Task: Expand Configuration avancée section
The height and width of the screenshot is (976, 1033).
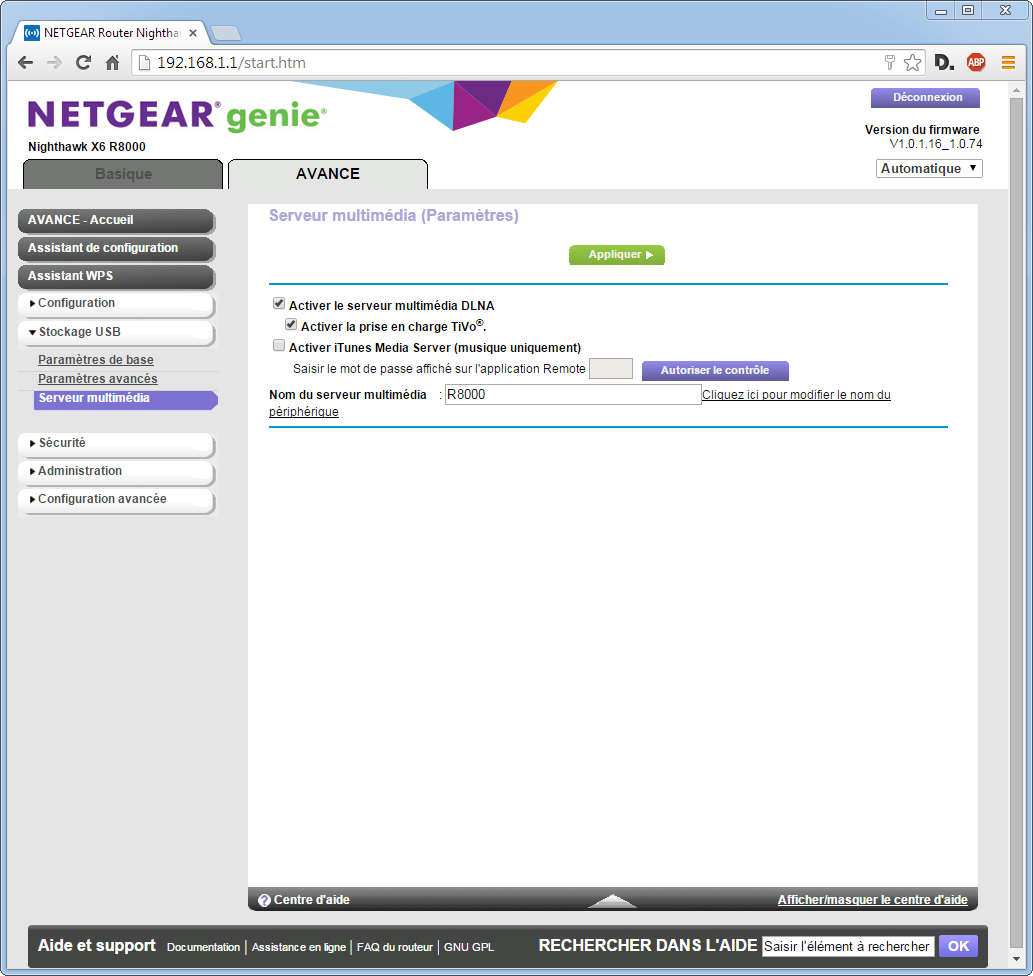Action: click(x=115, y=499)
